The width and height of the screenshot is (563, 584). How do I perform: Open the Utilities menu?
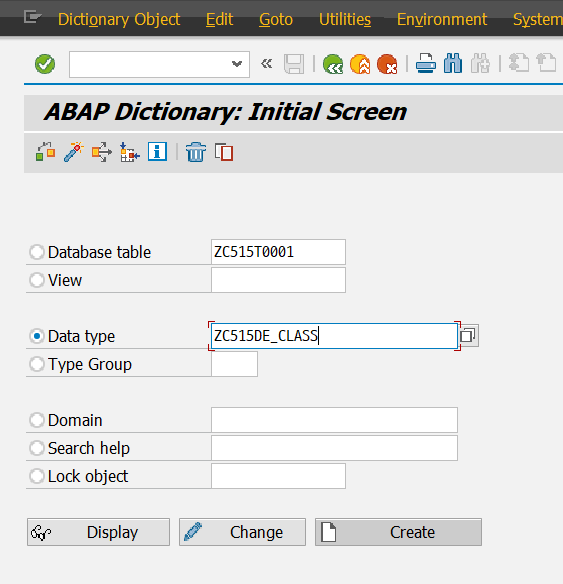point(345,19)
